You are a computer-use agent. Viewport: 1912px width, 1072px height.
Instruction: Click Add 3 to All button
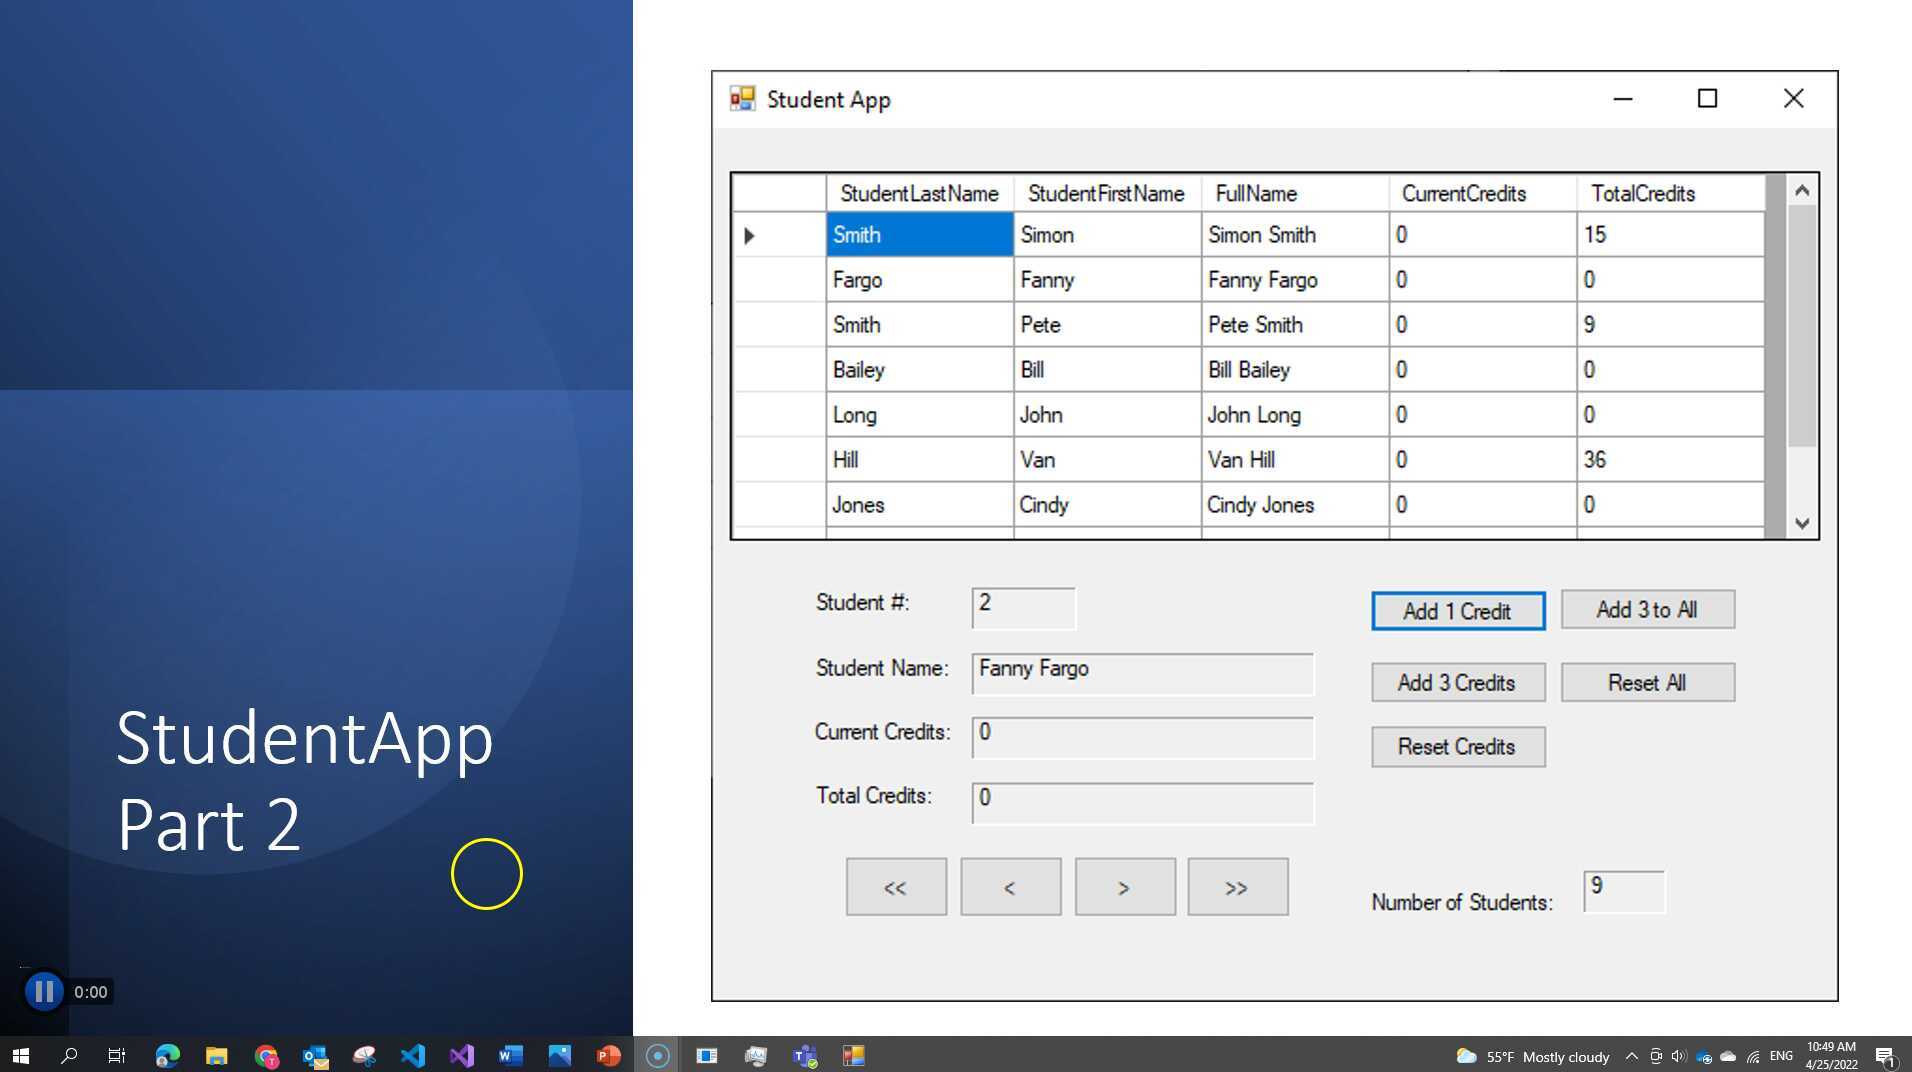click(1647, 609)
